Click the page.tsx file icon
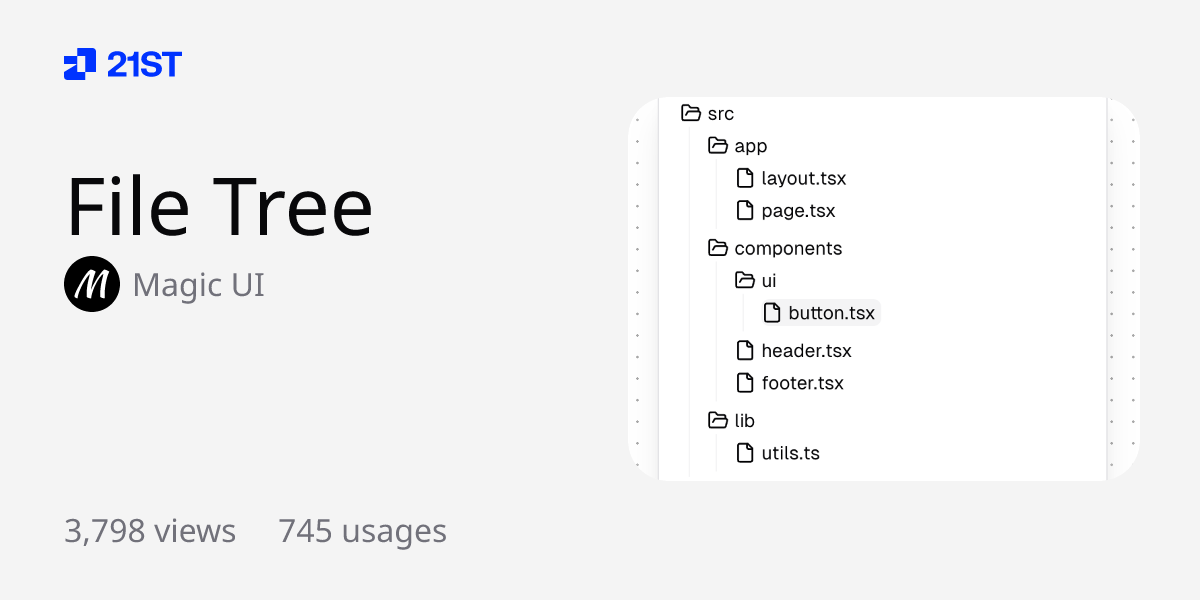The image size is (1200, 600). pos(744,211)
